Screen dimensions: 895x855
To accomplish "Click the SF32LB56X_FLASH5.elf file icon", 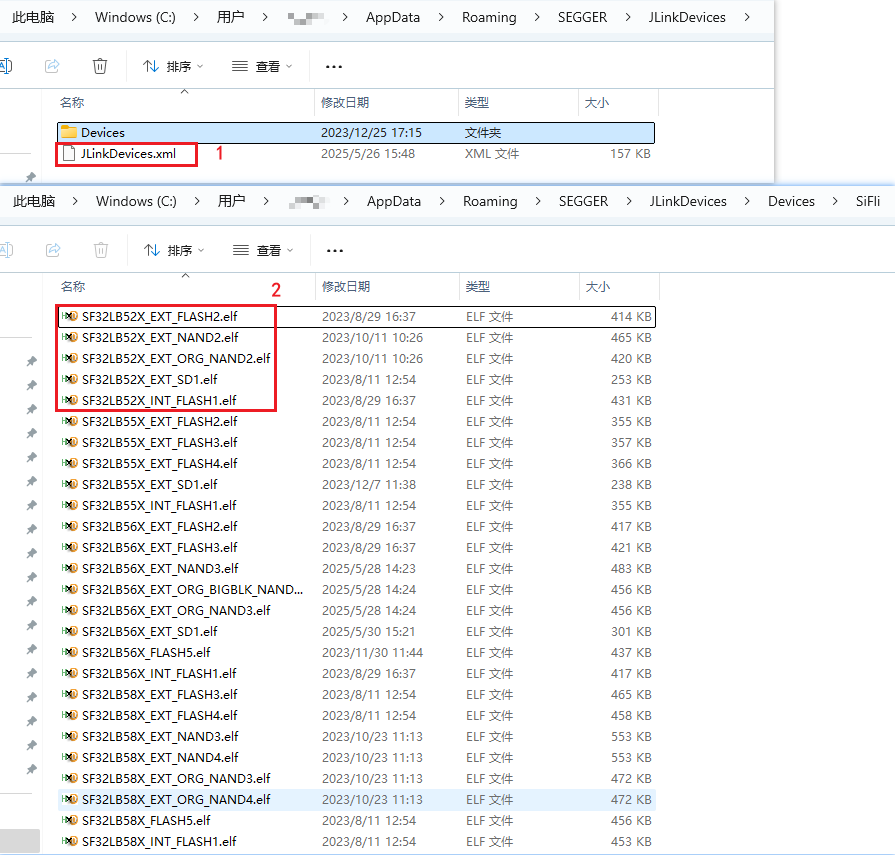I will [x=70, y=652].
